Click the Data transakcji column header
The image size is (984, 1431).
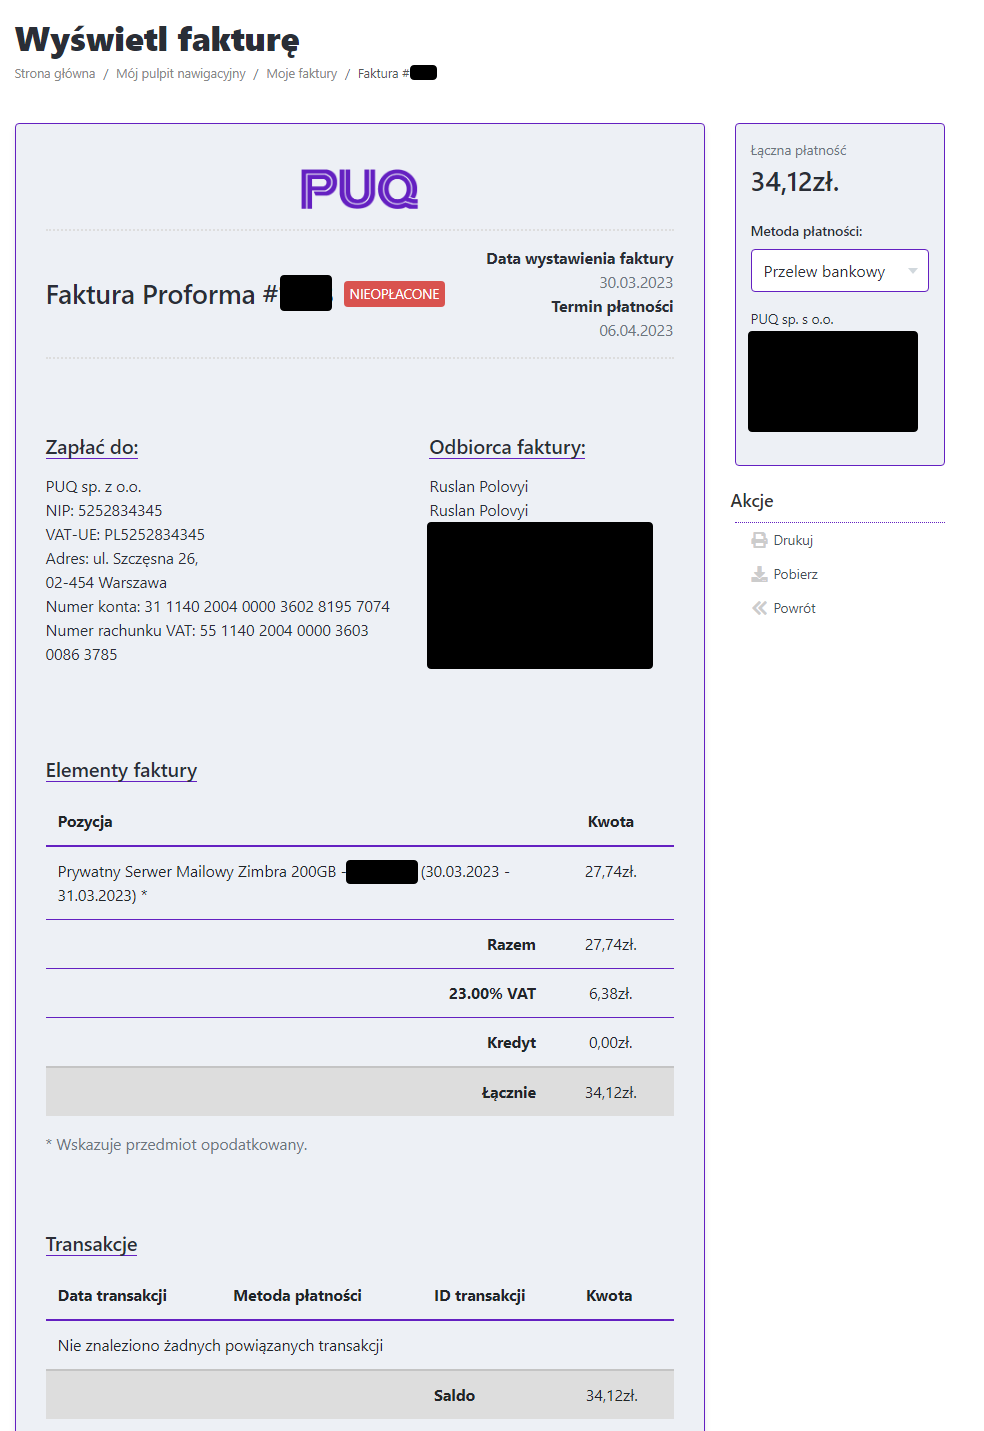[112, 1296]
